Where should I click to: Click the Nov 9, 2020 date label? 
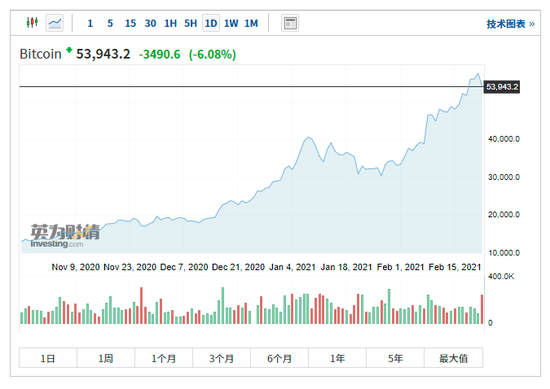click(76, 267)
